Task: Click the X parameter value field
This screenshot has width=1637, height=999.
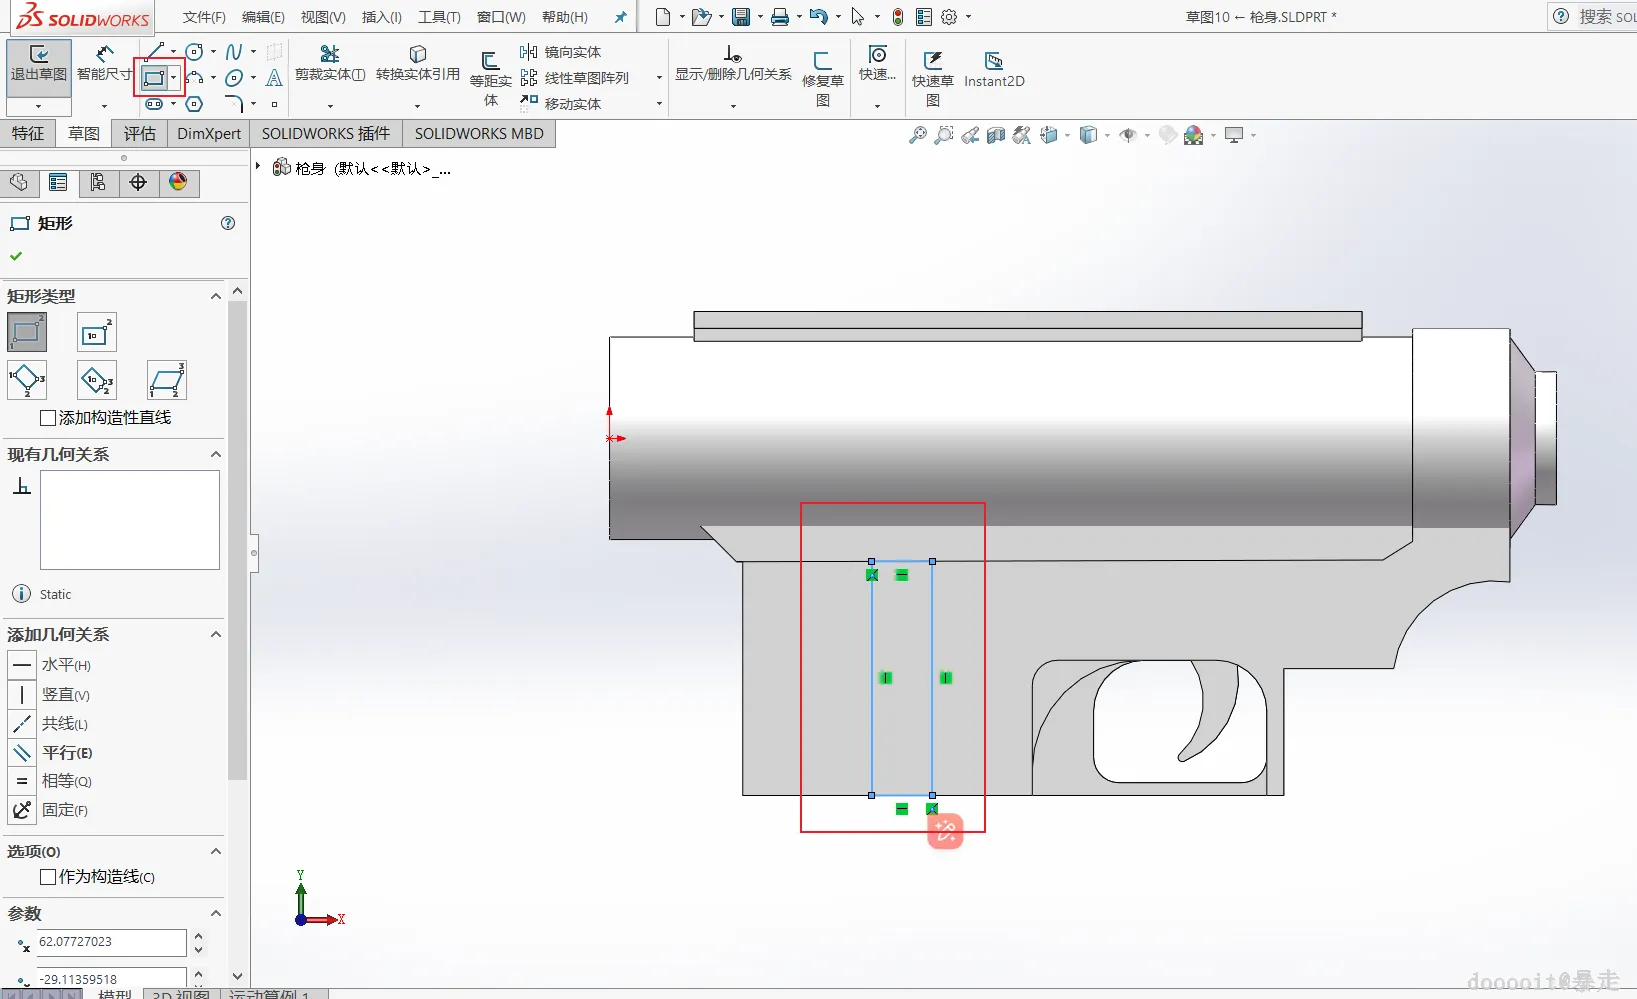Action: tap(111, 942)
